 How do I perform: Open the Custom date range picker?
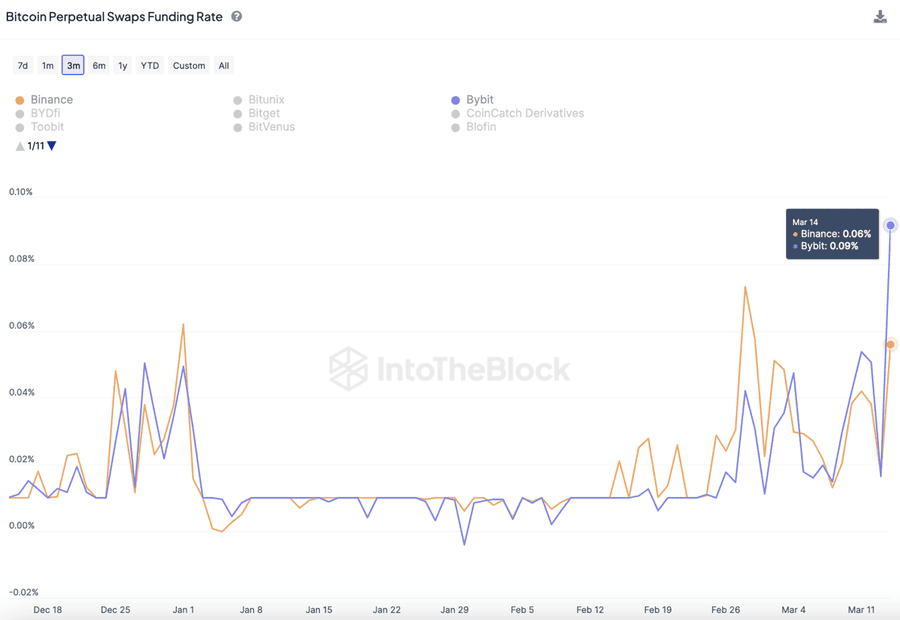click(x=189, y=66)
